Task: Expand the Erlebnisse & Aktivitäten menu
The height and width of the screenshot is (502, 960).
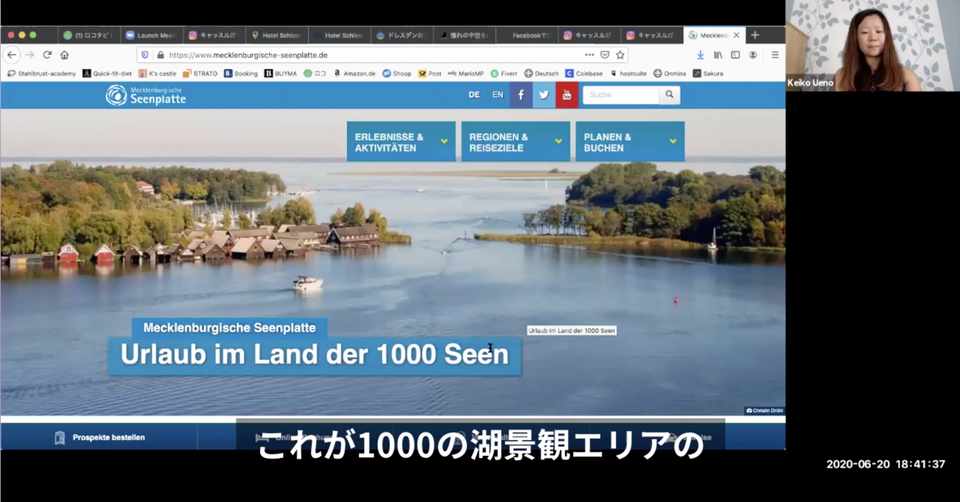Action: point(401,141)
